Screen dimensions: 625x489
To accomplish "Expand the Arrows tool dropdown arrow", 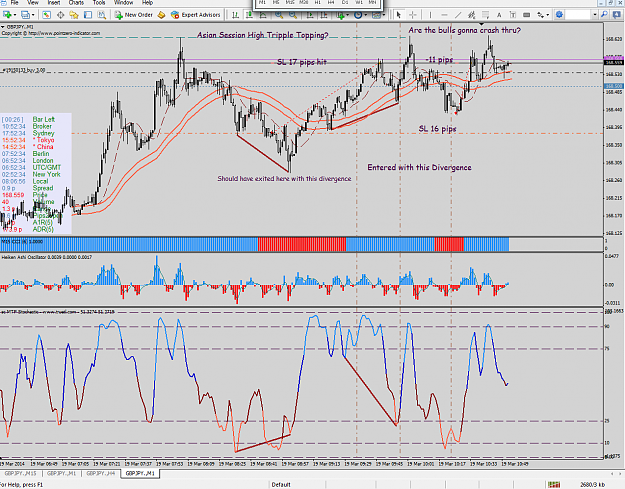I will click(x=548, y=15).
